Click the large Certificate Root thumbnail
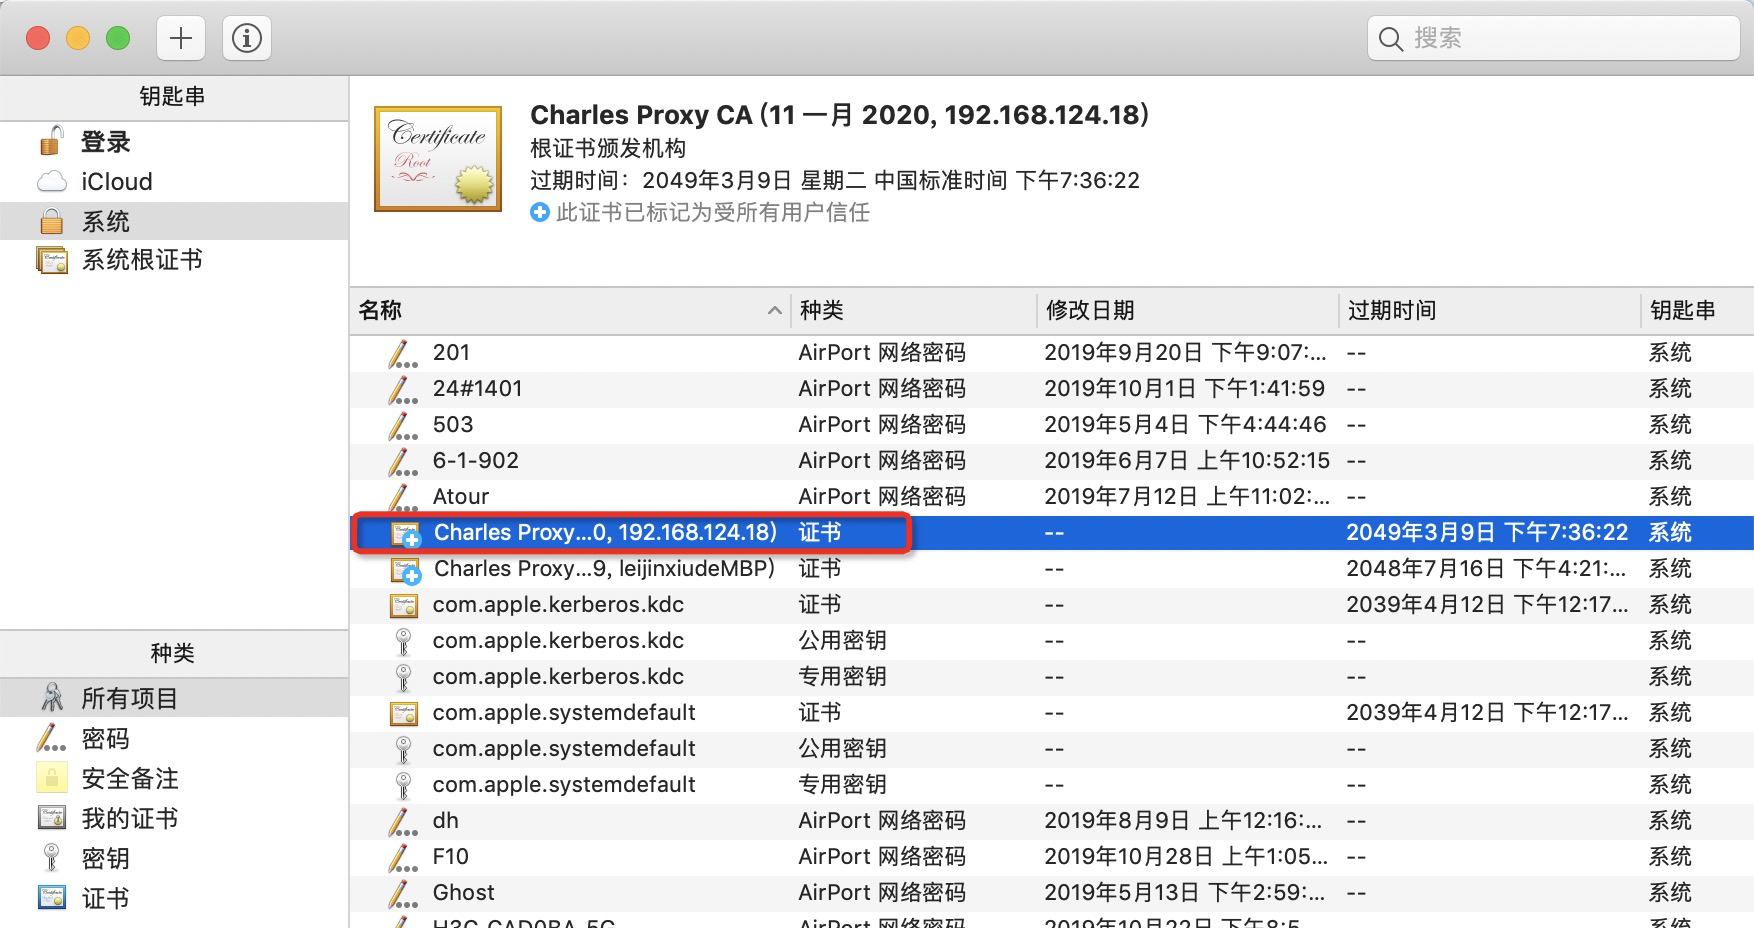 pyautogui.click(x=438, y=159)
